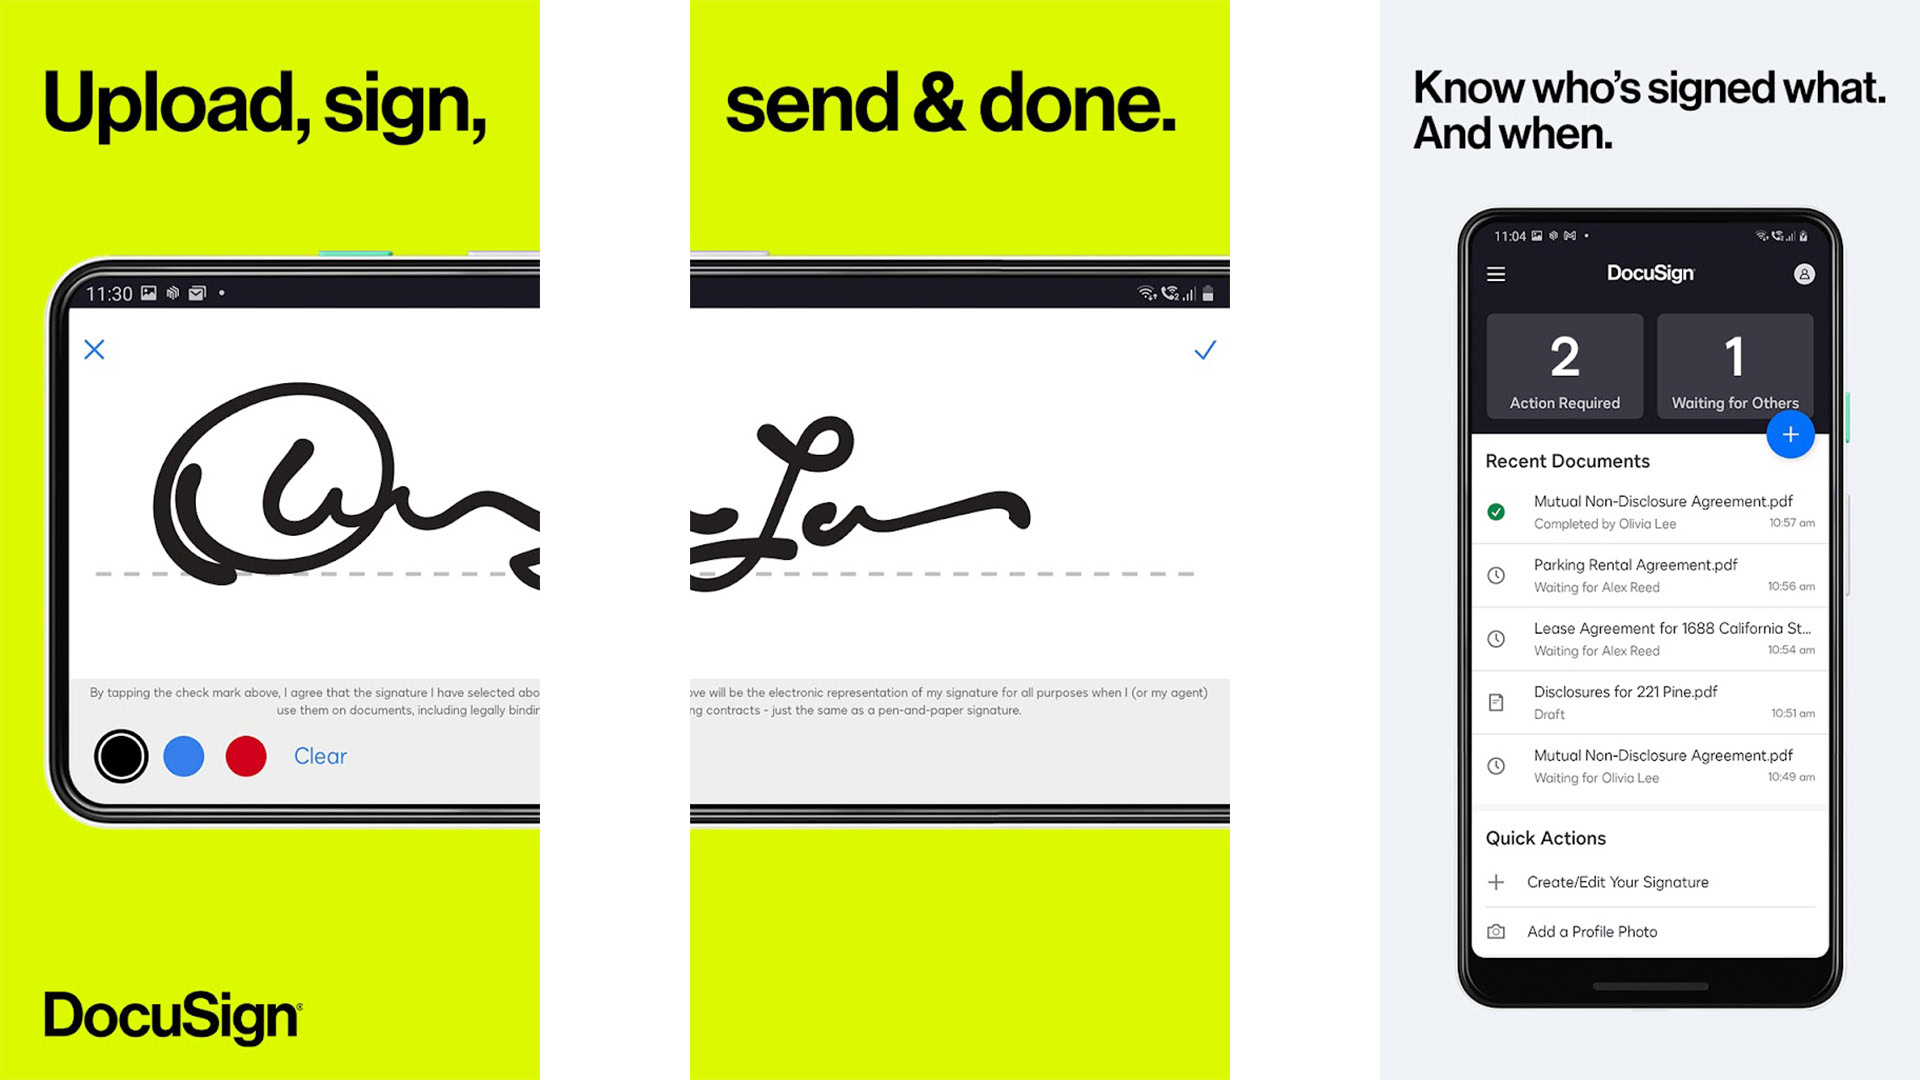Click the draft document icon on Disclosures 221 Pine

pos(1497,702)
